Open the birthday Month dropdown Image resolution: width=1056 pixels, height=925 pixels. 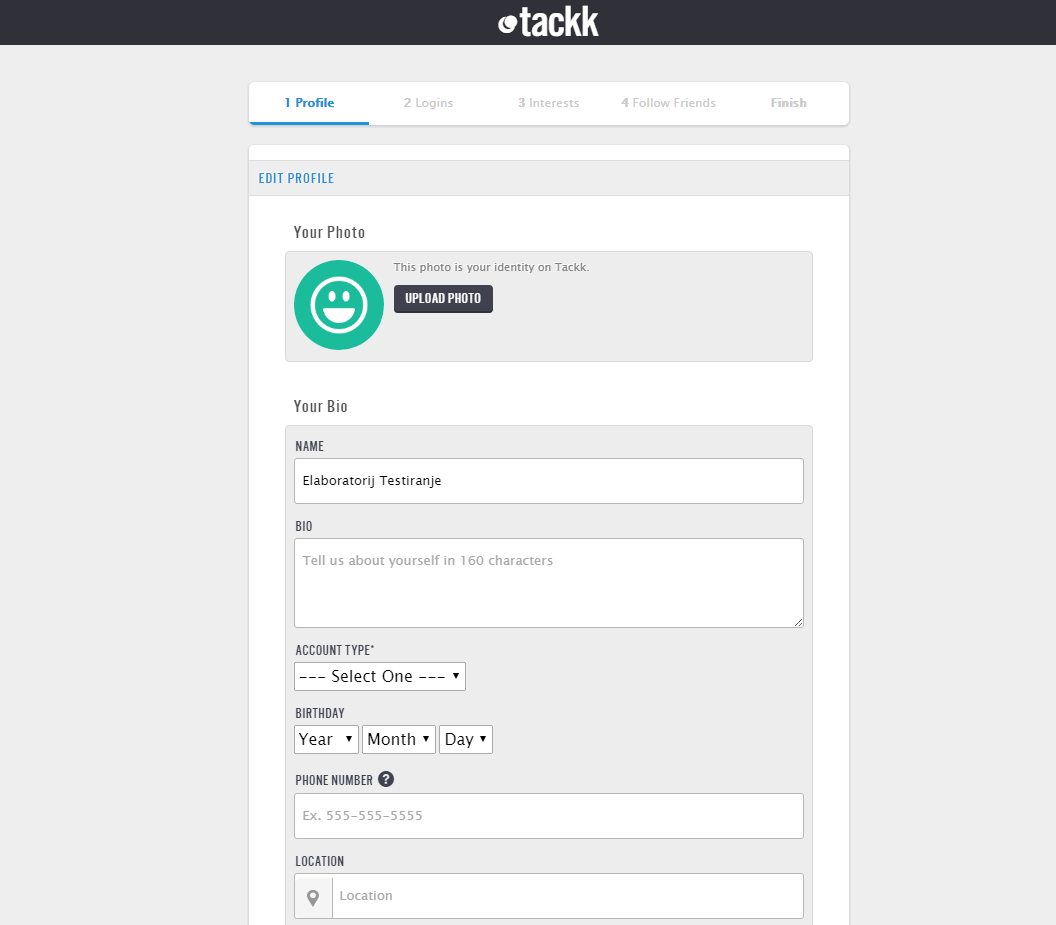click(x=398, y=740)
